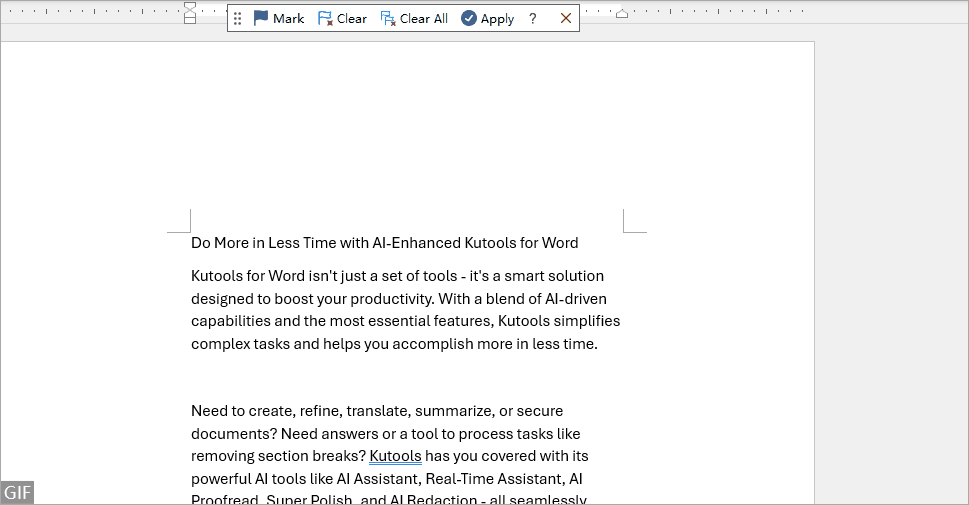Click the line 'documents? Need answers or a tool'
The width and height of the screenshot is (969, 505).
click(386, 434)
